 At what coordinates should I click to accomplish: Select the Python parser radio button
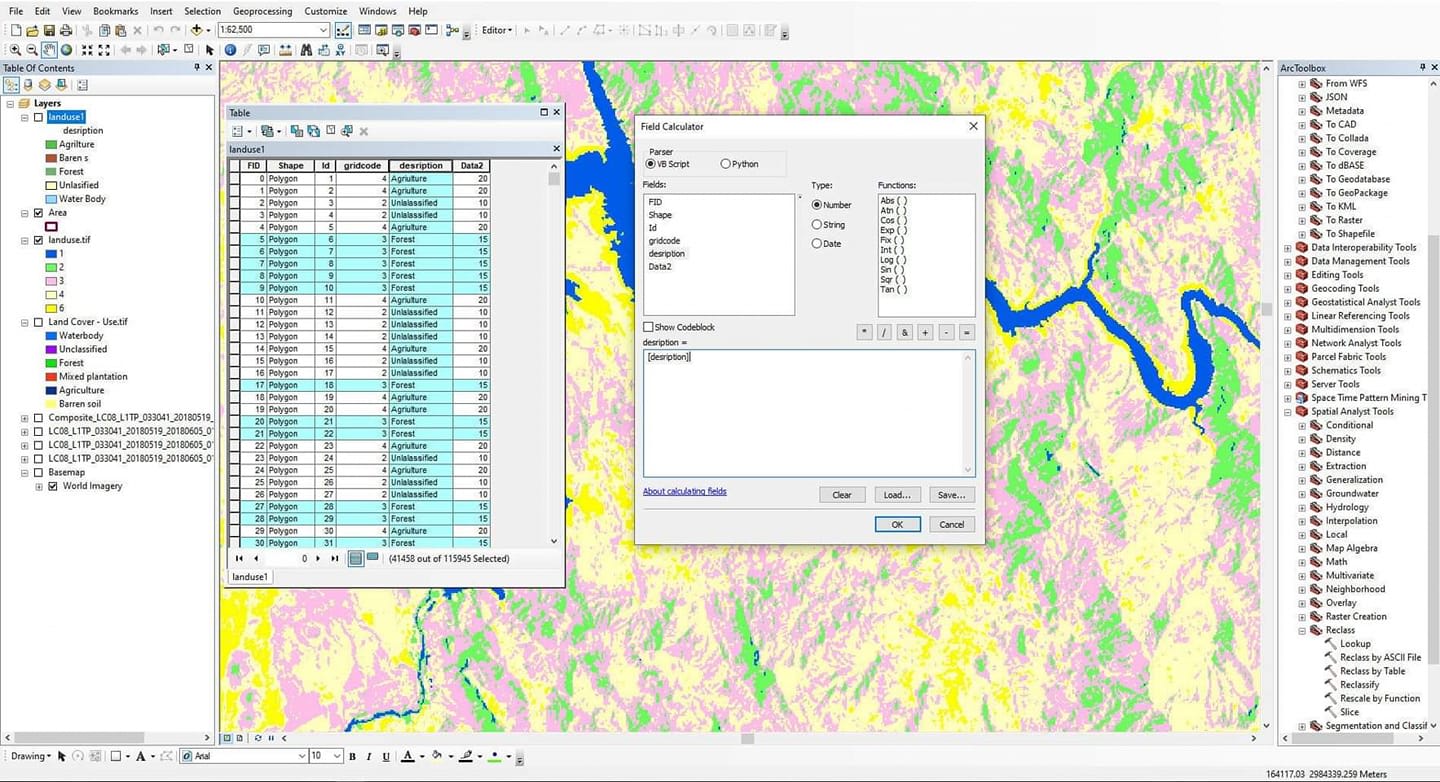[726, 163]
